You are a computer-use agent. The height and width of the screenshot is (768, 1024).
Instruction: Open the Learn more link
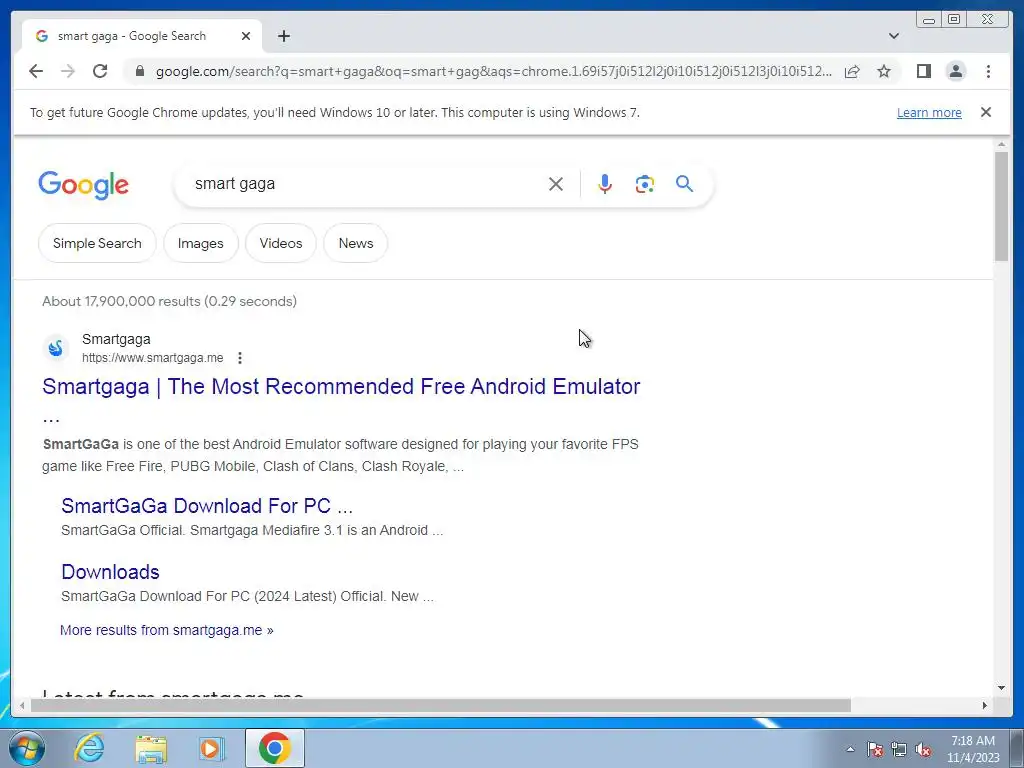[929, 112]
